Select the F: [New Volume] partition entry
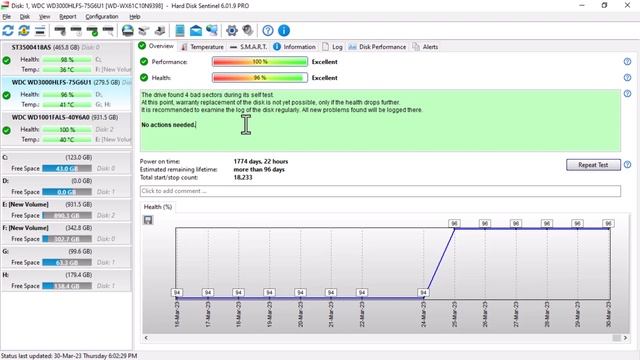The width and height of the screenshot is (640, 360). tap(66, 233)
